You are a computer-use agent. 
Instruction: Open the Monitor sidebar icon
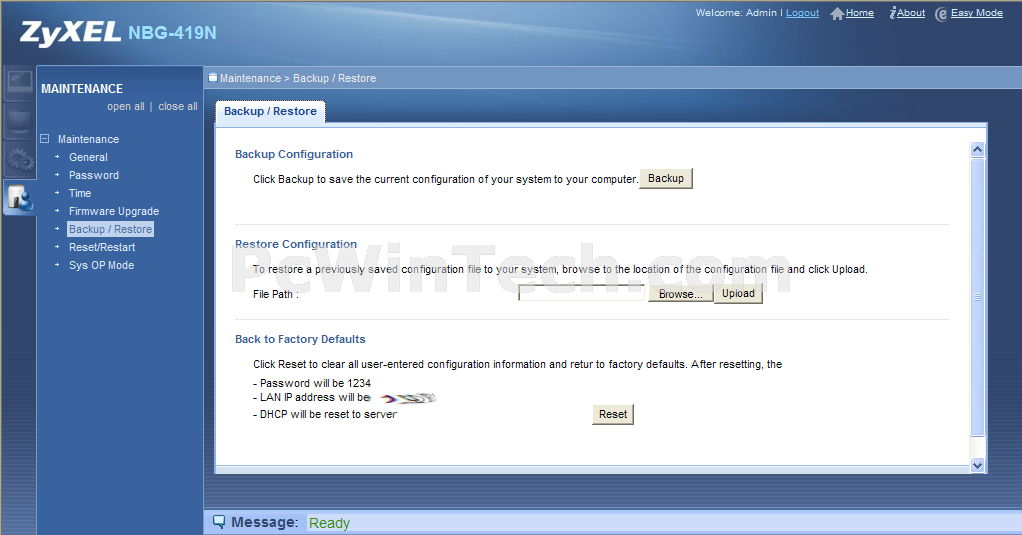pyautogui.click(x=19, y=83)
